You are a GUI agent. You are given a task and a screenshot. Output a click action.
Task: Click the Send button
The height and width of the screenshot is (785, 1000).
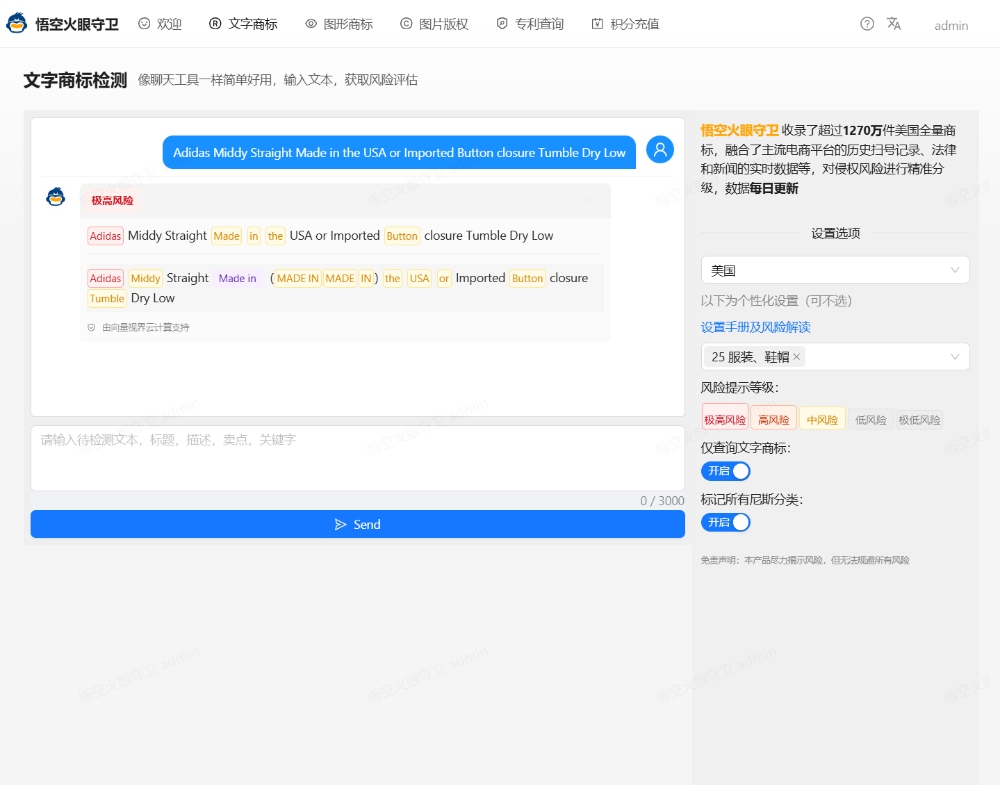(x=358, y=524)
